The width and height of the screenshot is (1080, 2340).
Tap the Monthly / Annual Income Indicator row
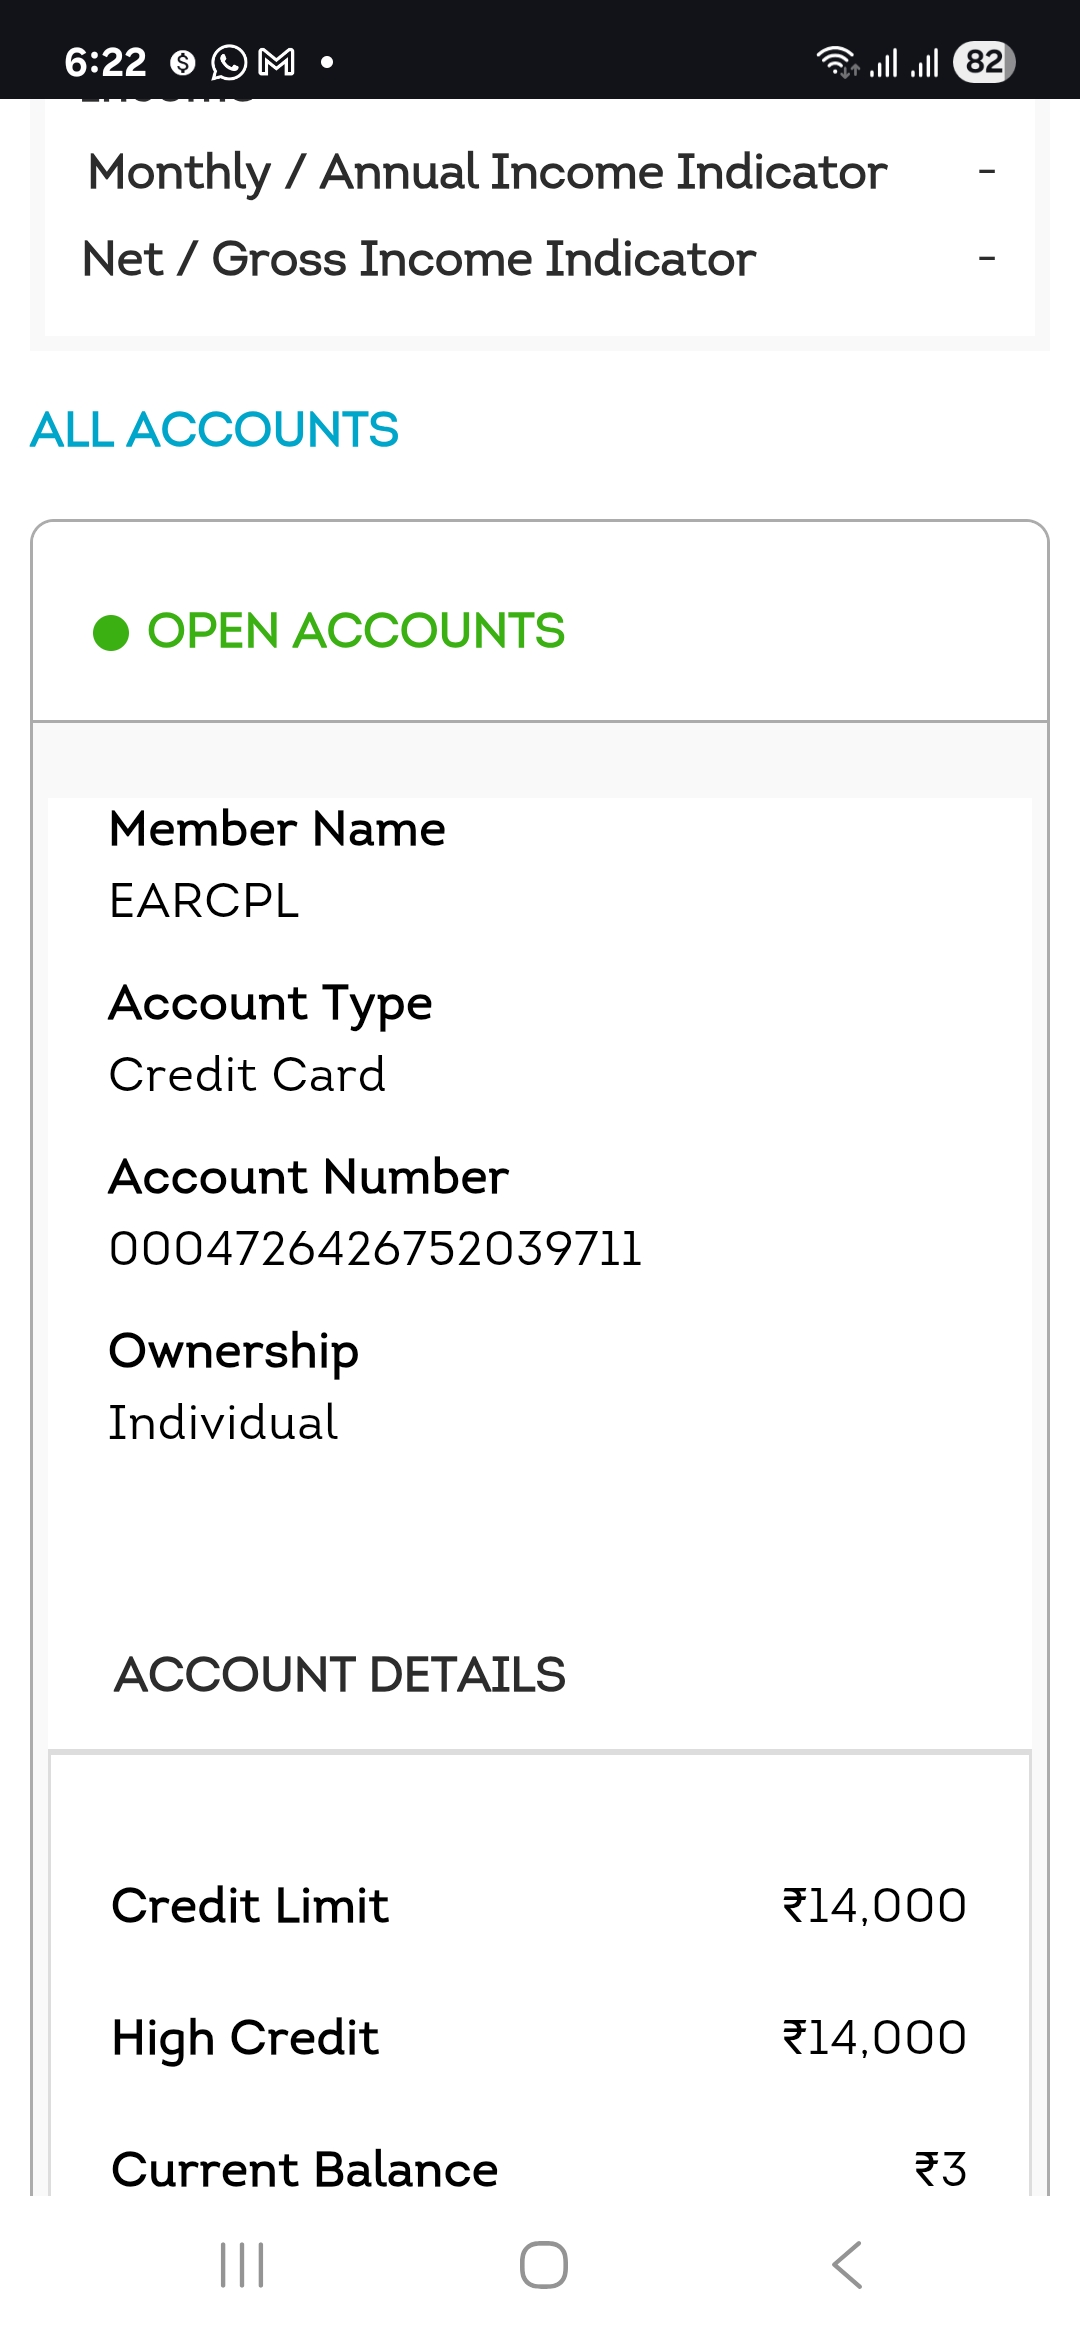point(487,172)
